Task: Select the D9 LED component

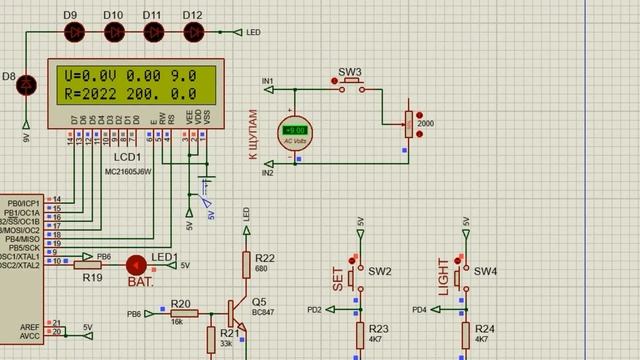Action: click(74, 32)
